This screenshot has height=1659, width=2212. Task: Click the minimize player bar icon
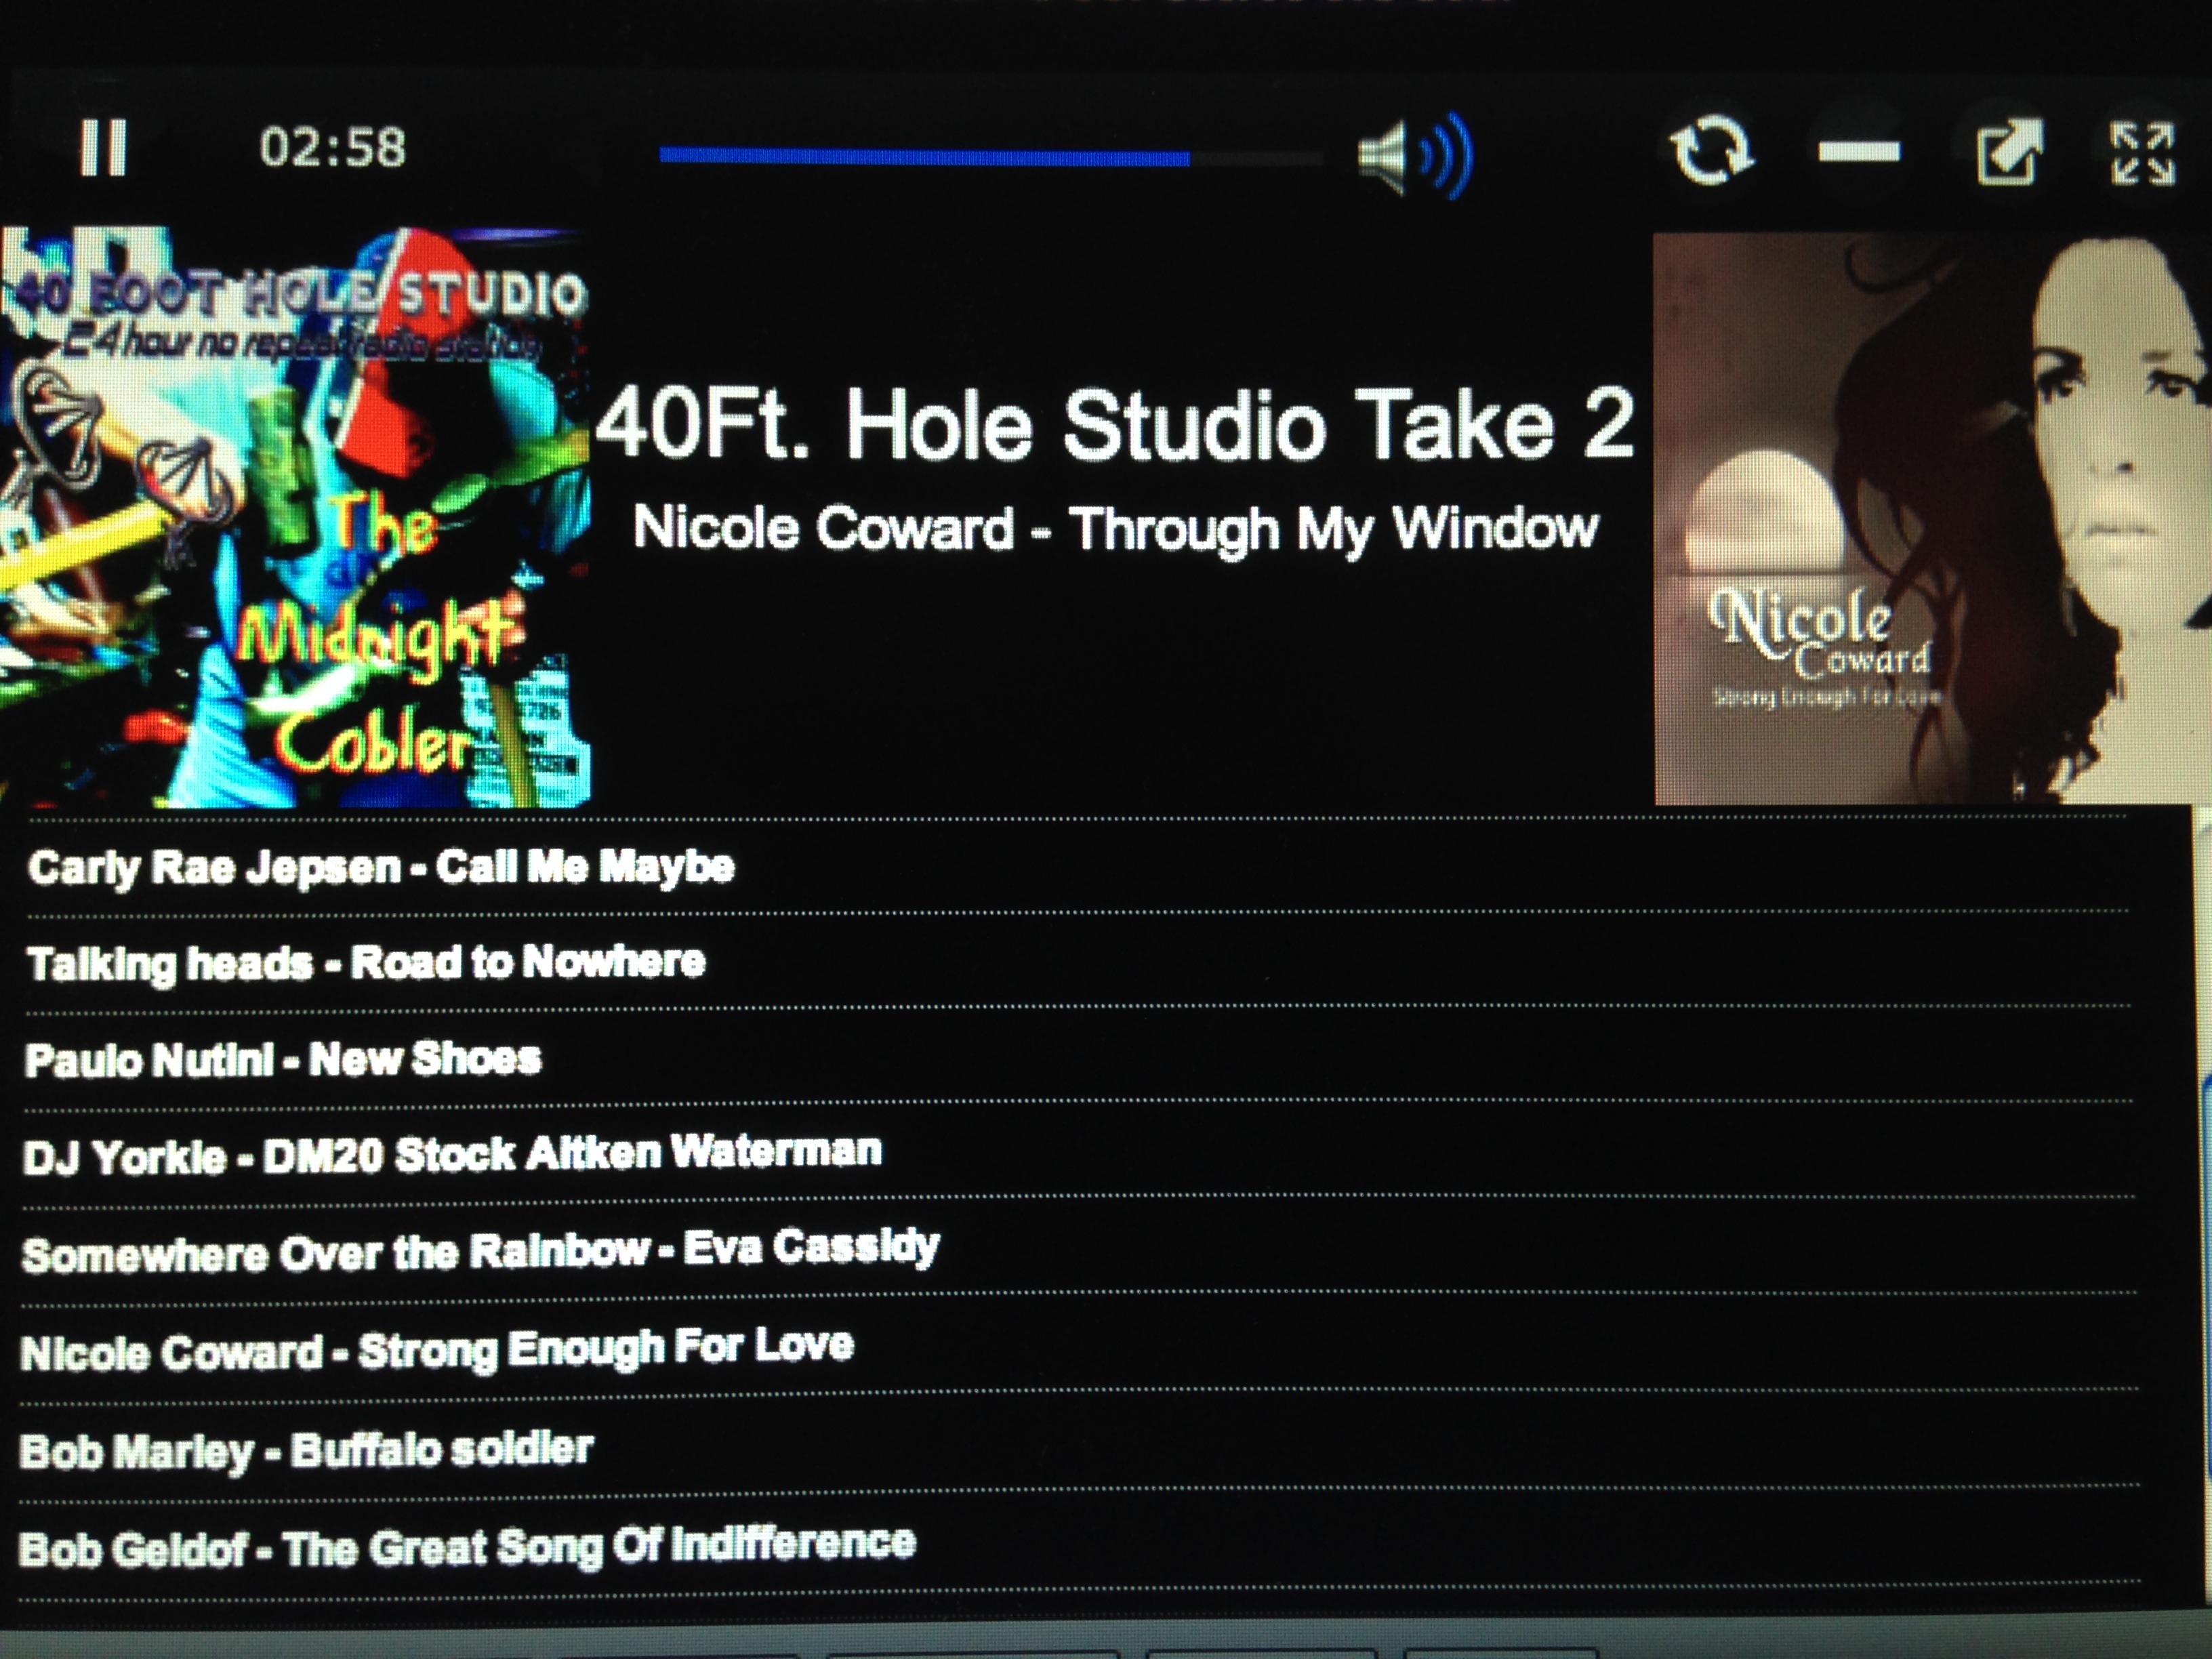coord(1858,152)
